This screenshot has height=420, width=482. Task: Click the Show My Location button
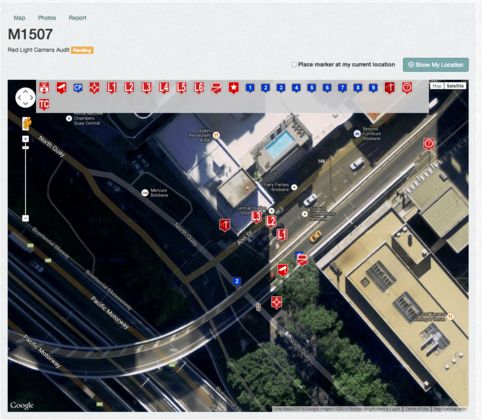tap(436, 65)
